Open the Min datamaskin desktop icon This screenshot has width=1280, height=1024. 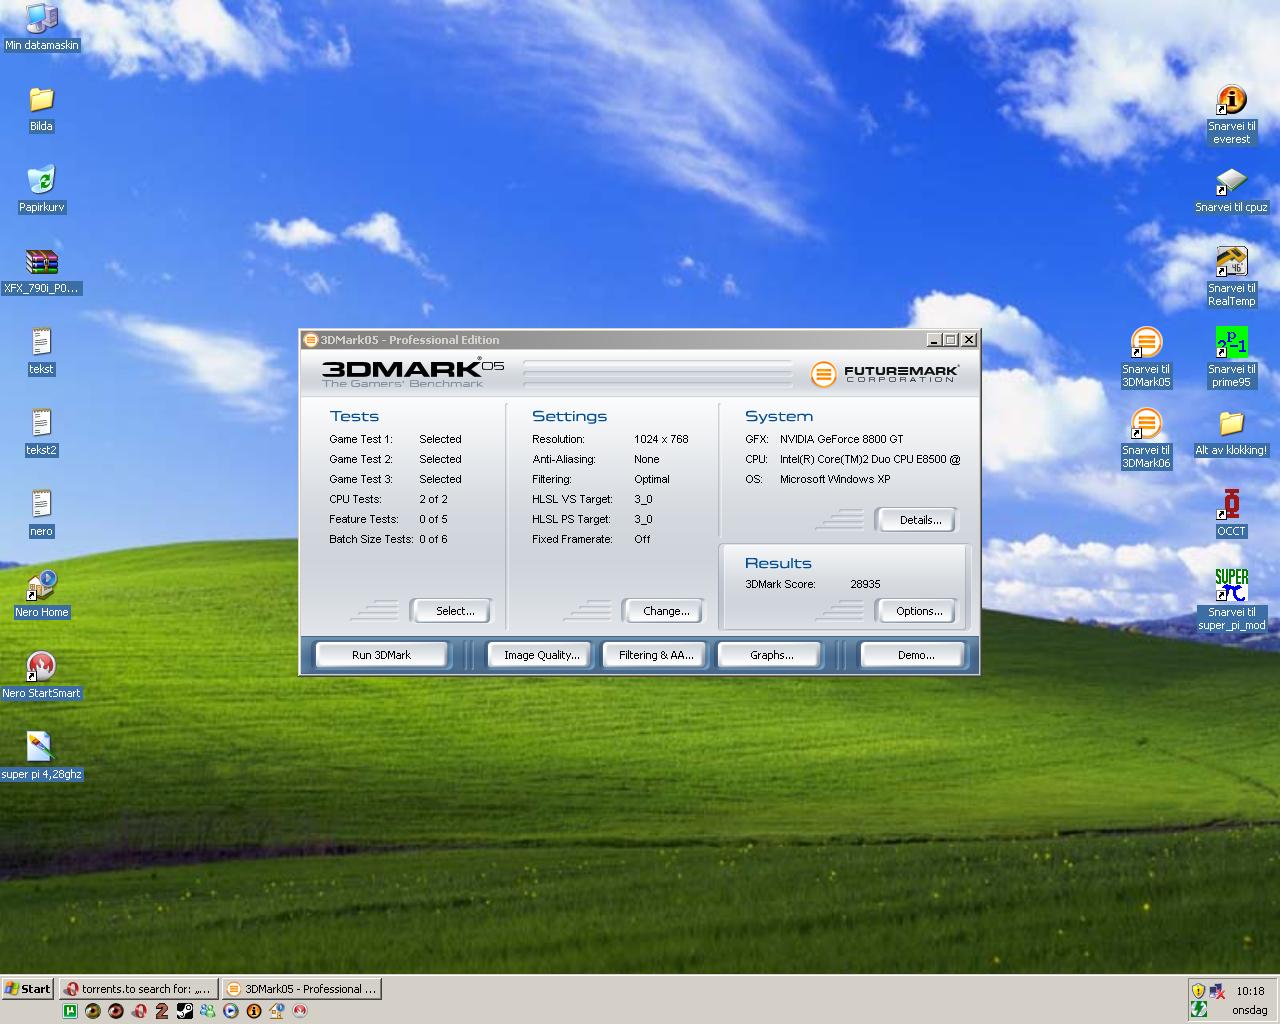(41, 27)
